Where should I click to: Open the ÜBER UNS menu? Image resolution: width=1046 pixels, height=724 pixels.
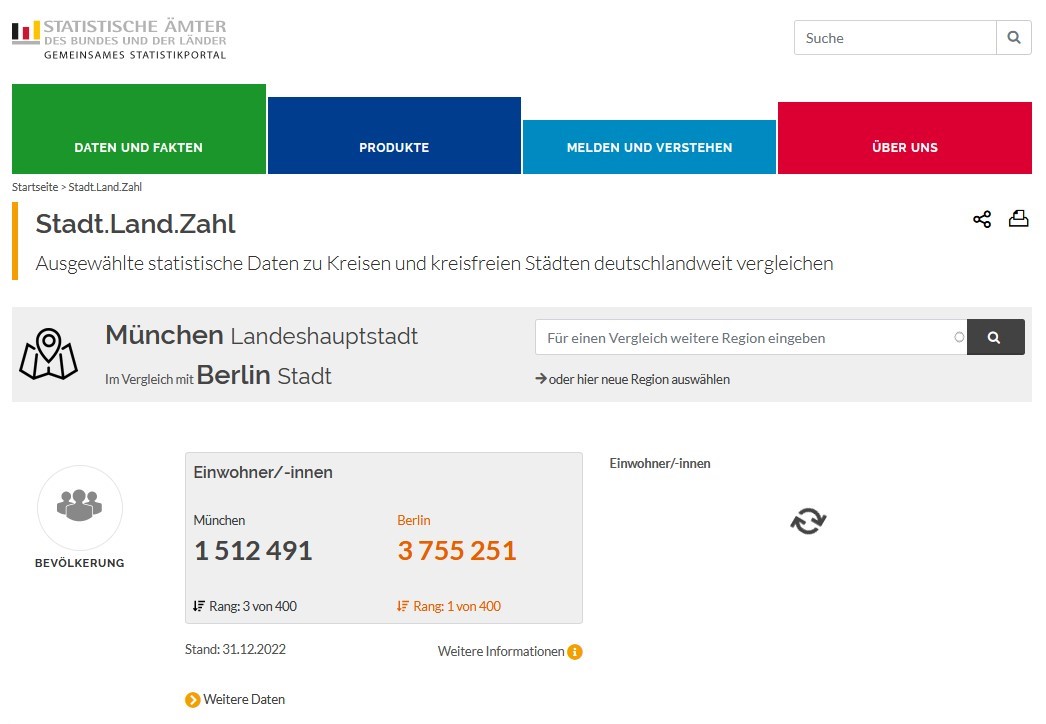click(904, 147)
